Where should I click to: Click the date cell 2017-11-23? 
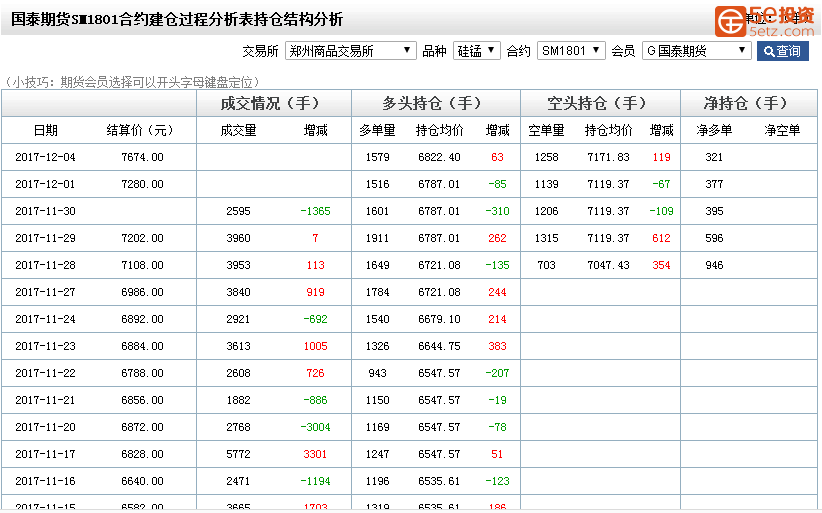point(45,346)
